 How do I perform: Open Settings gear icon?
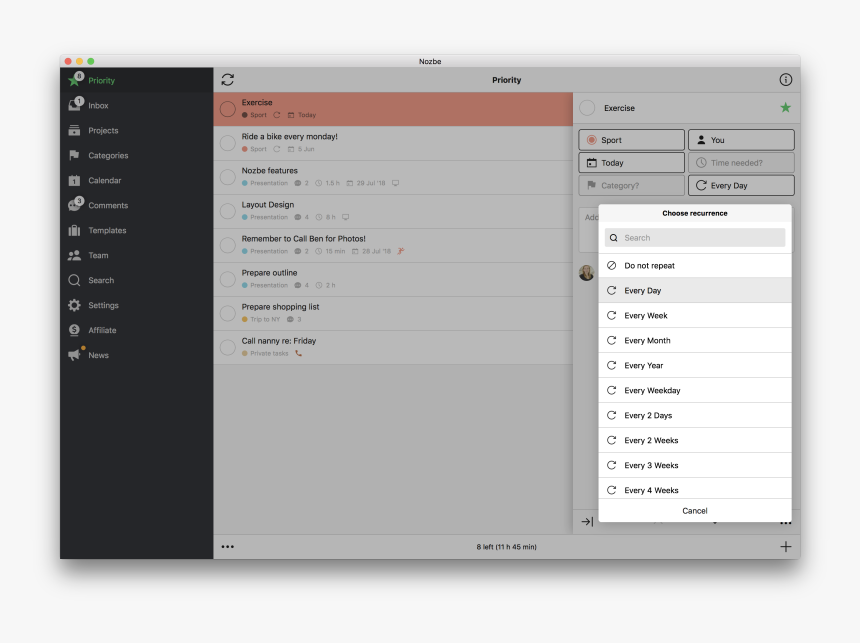click(x=74, y=305)
